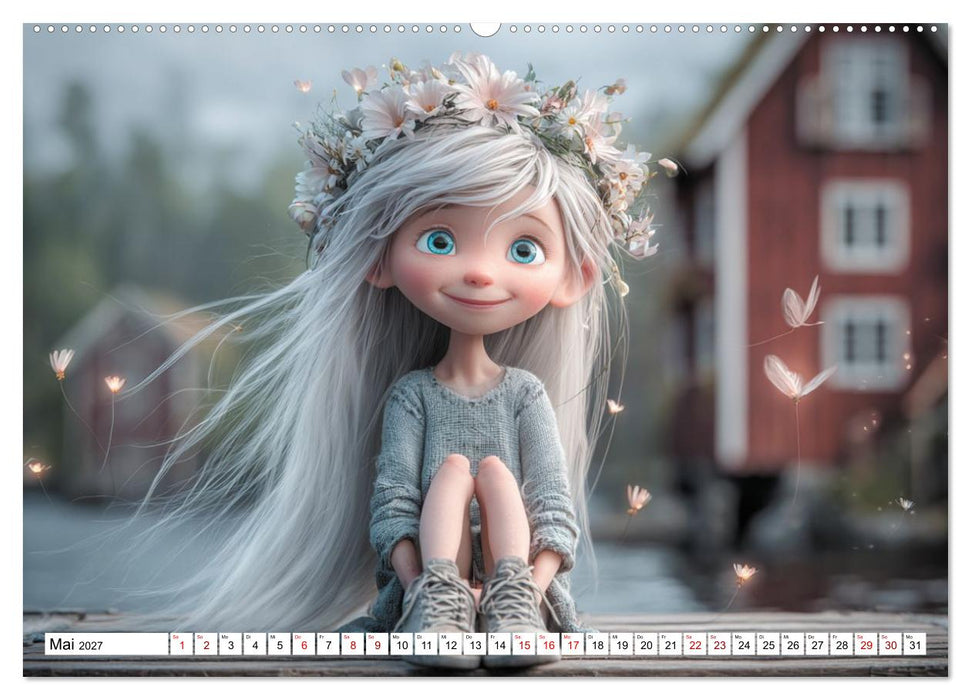Screen dimensions: 971x700
Task: Select red day 15 cell
Action: (524, 644)
